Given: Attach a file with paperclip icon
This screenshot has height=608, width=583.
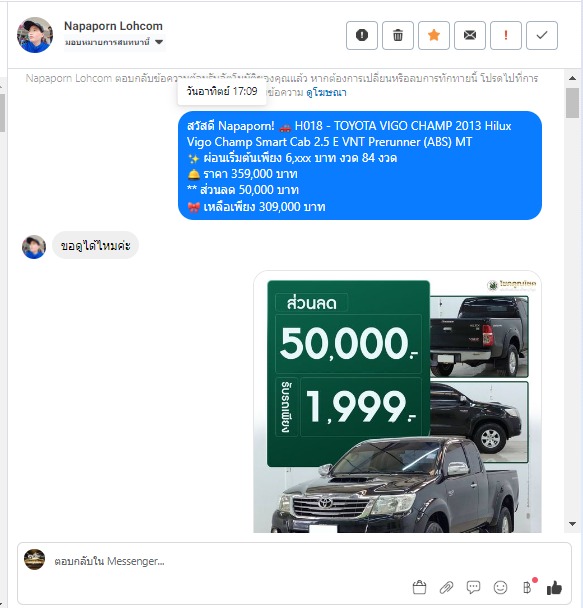Looking at the screenshot, I should (446, 587).
